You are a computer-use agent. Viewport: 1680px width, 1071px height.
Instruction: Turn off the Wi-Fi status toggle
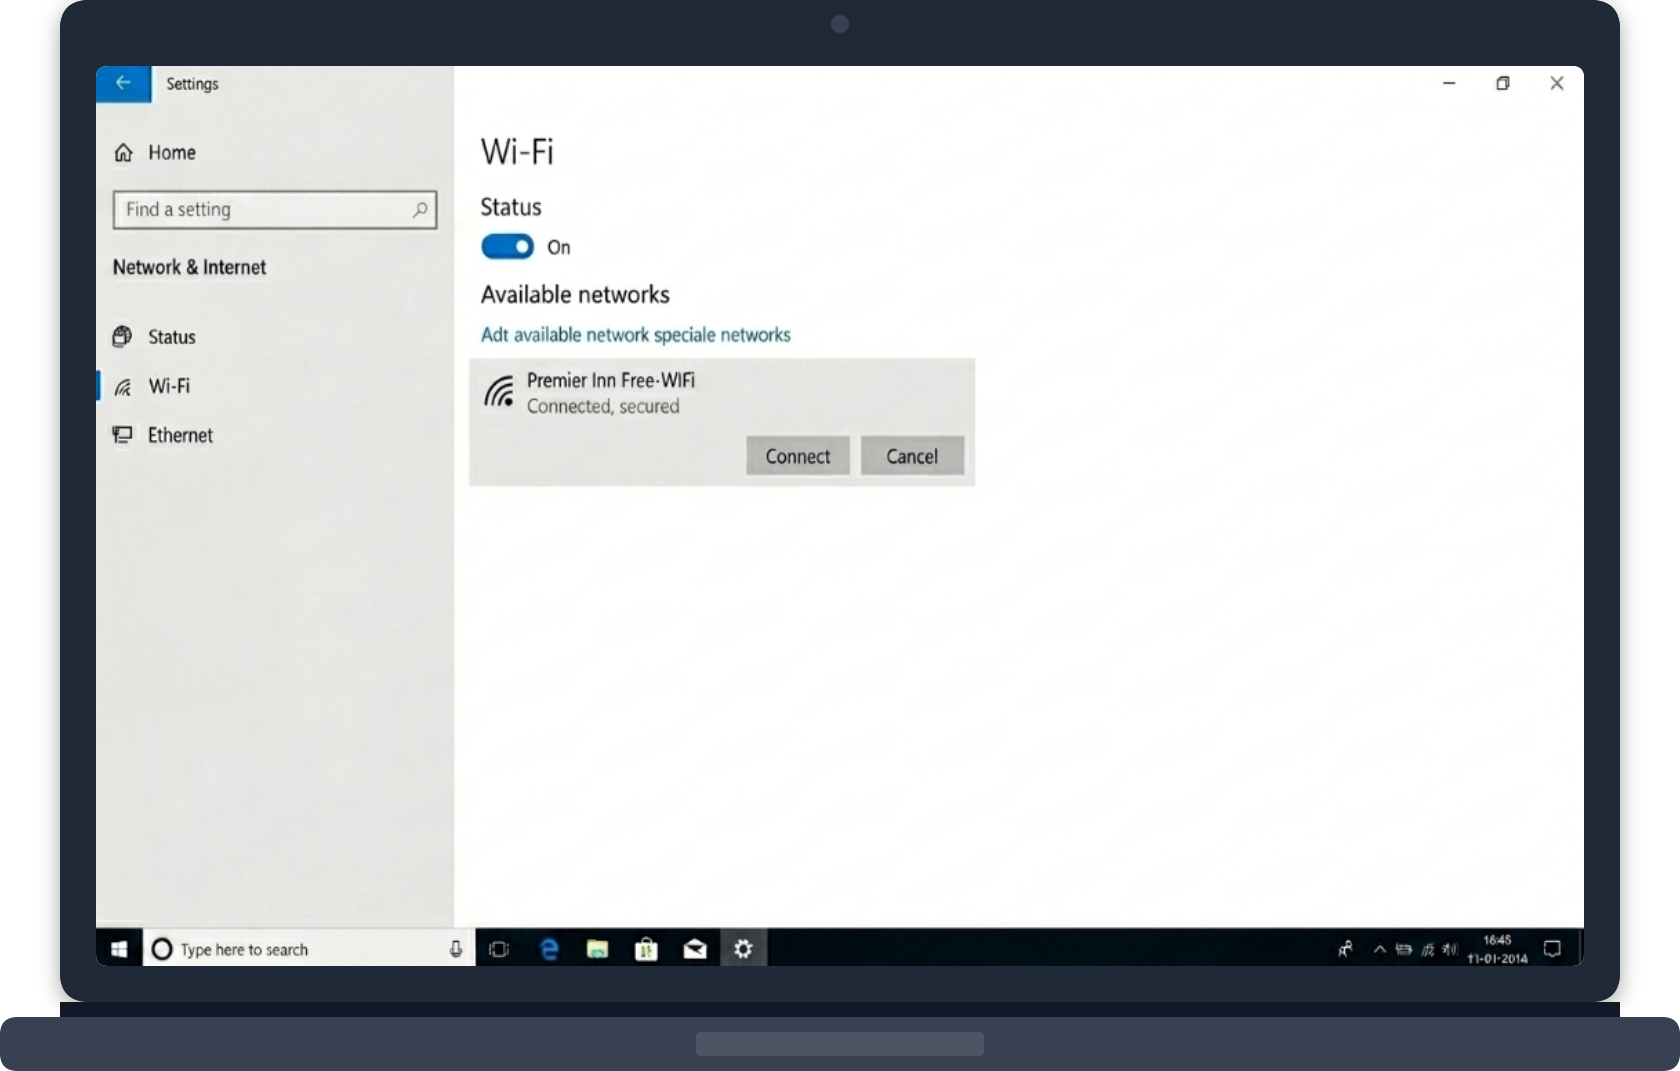[x=508, y=247]
